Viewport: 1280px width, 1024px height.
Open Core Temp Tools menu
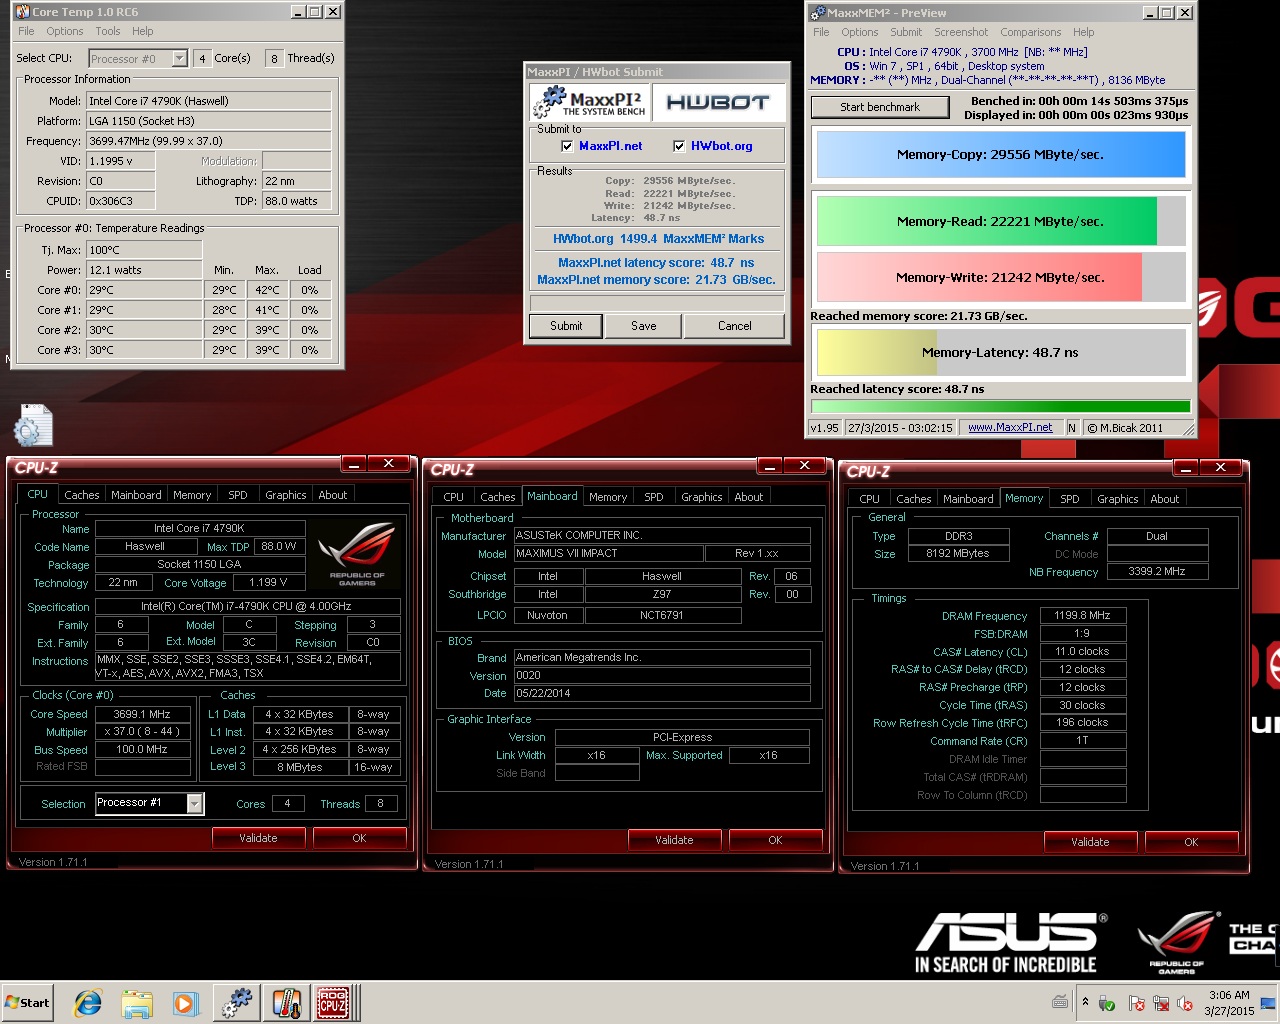tap(108, 31)
